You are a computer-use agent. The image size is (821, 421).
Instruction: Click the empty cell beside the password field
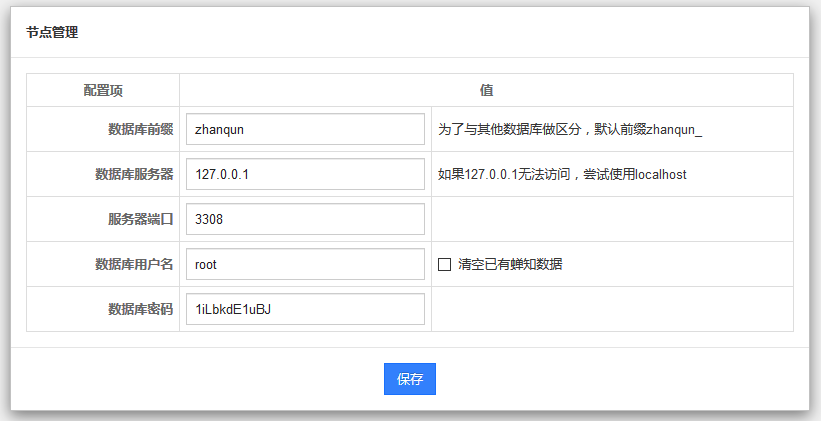(x=611, y=309)
